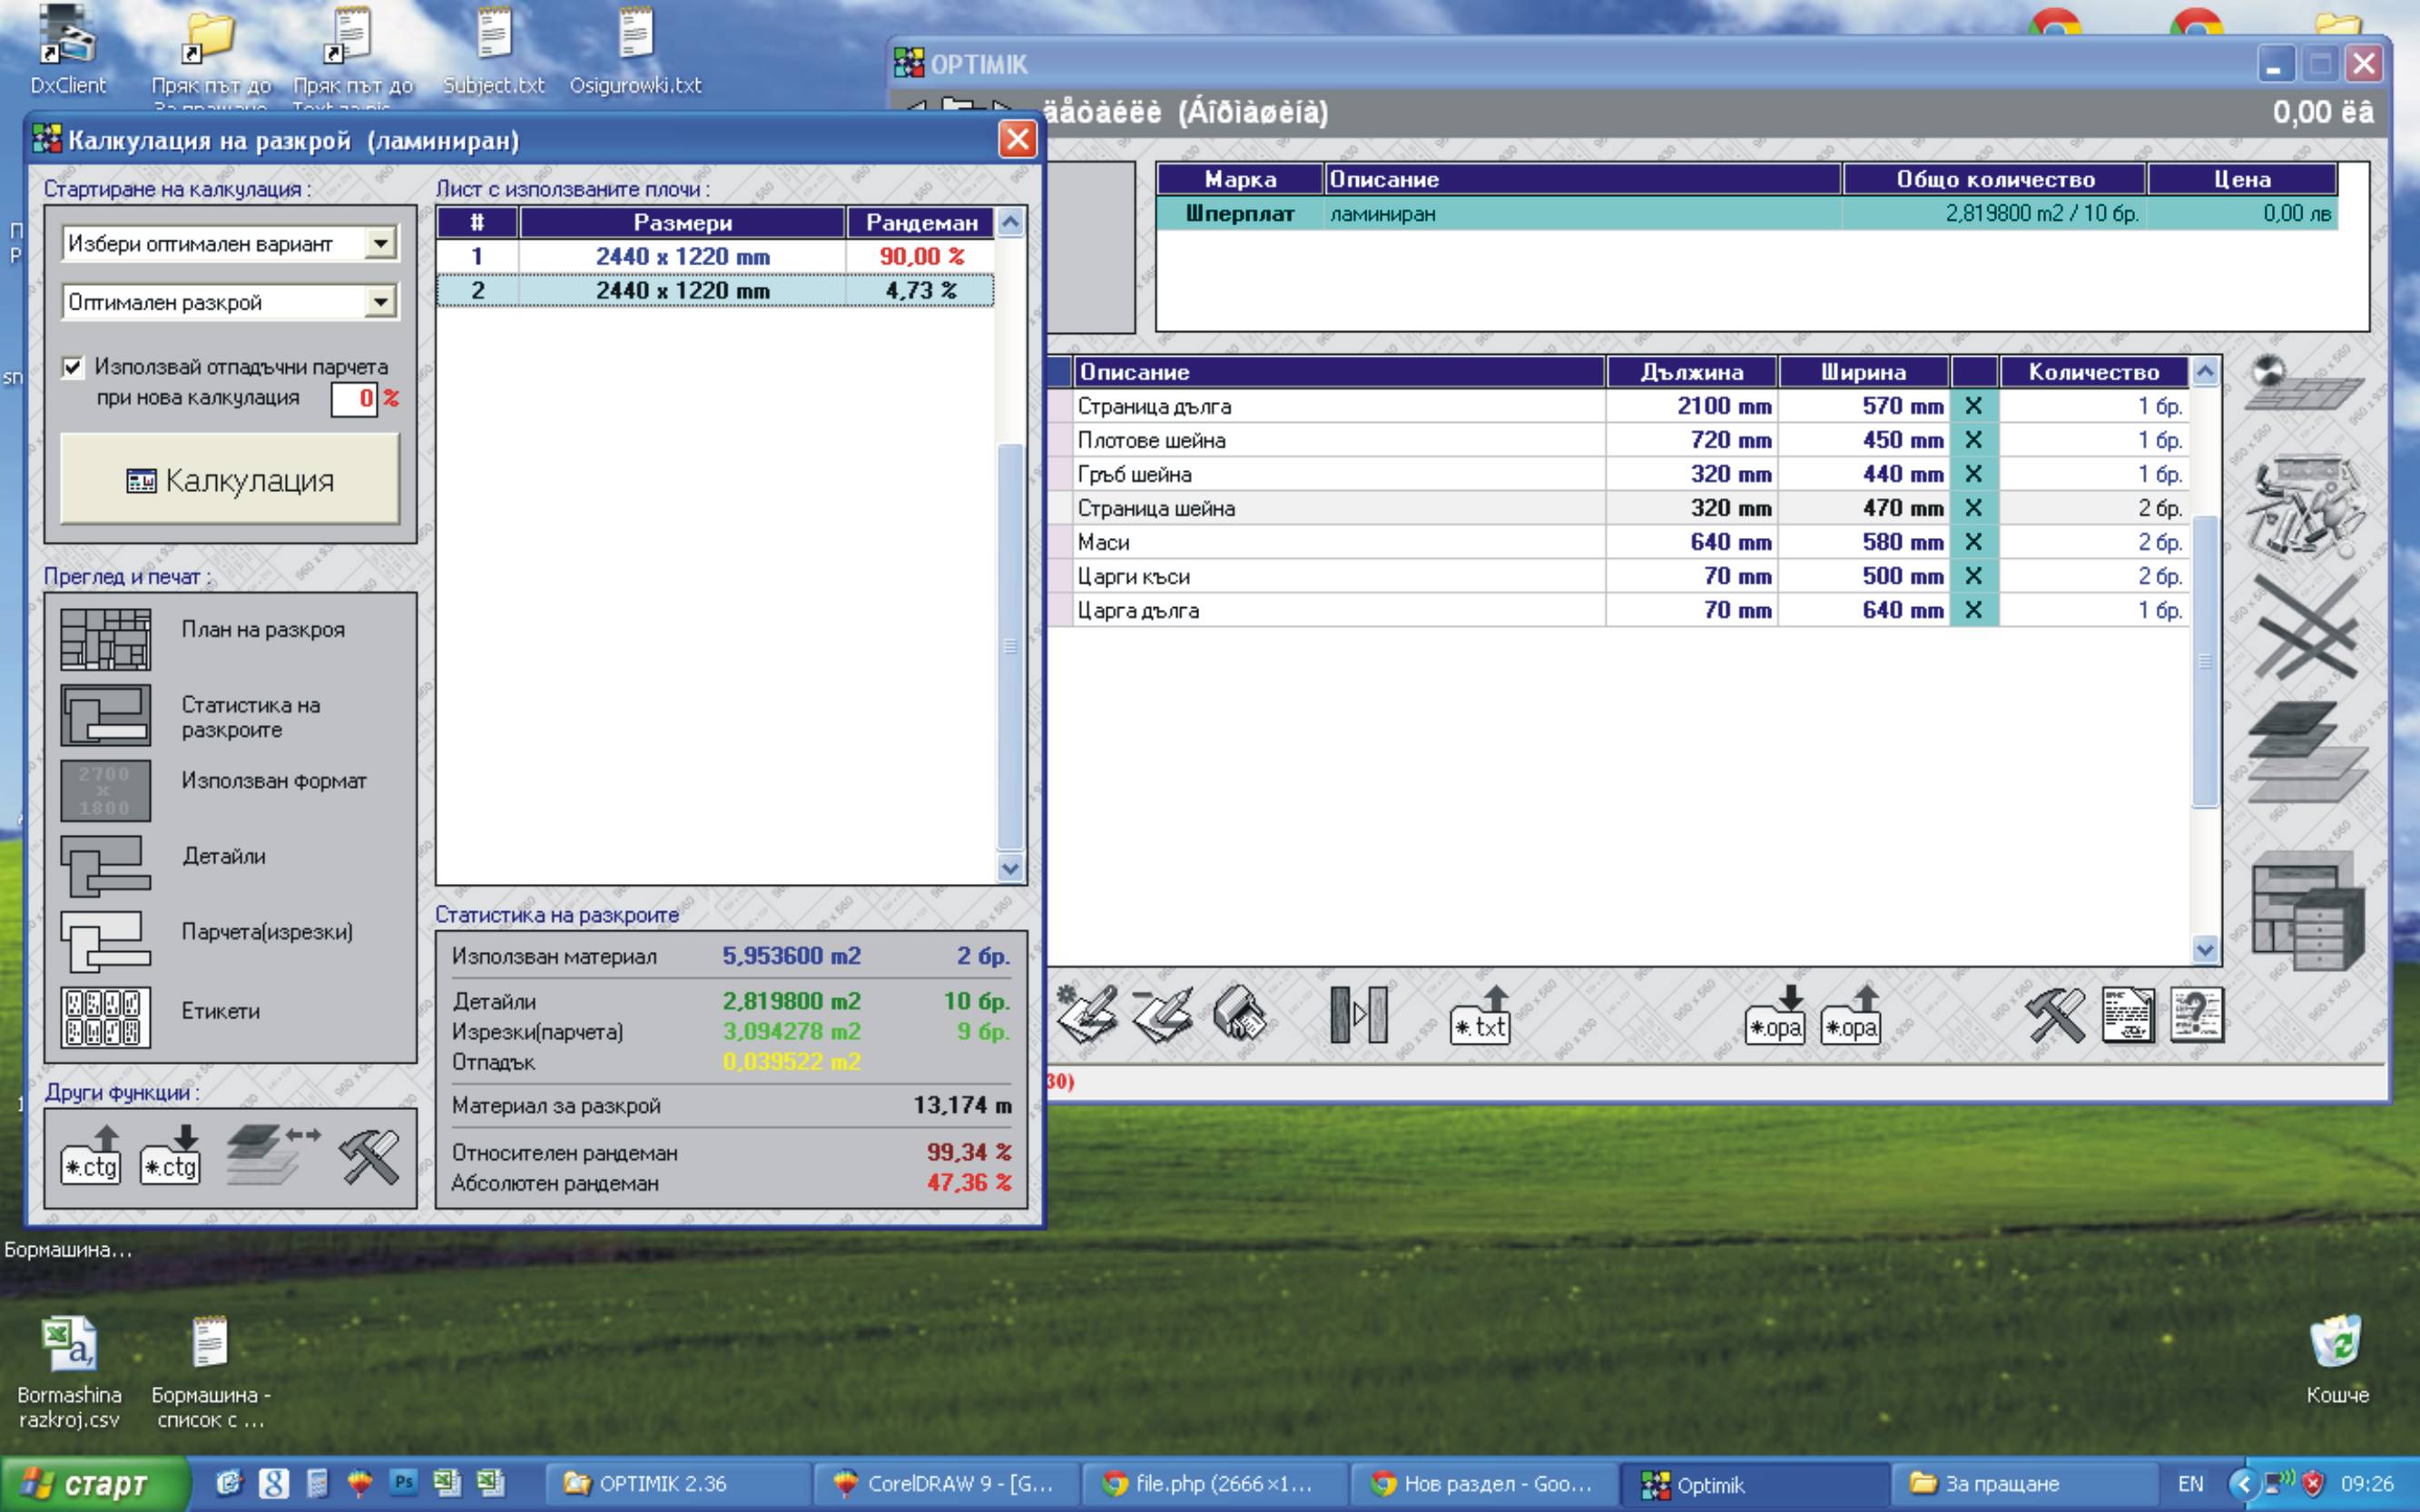
Task: Expand 'Оптимален разкрой' dropdown
Action: pos(380,302)
